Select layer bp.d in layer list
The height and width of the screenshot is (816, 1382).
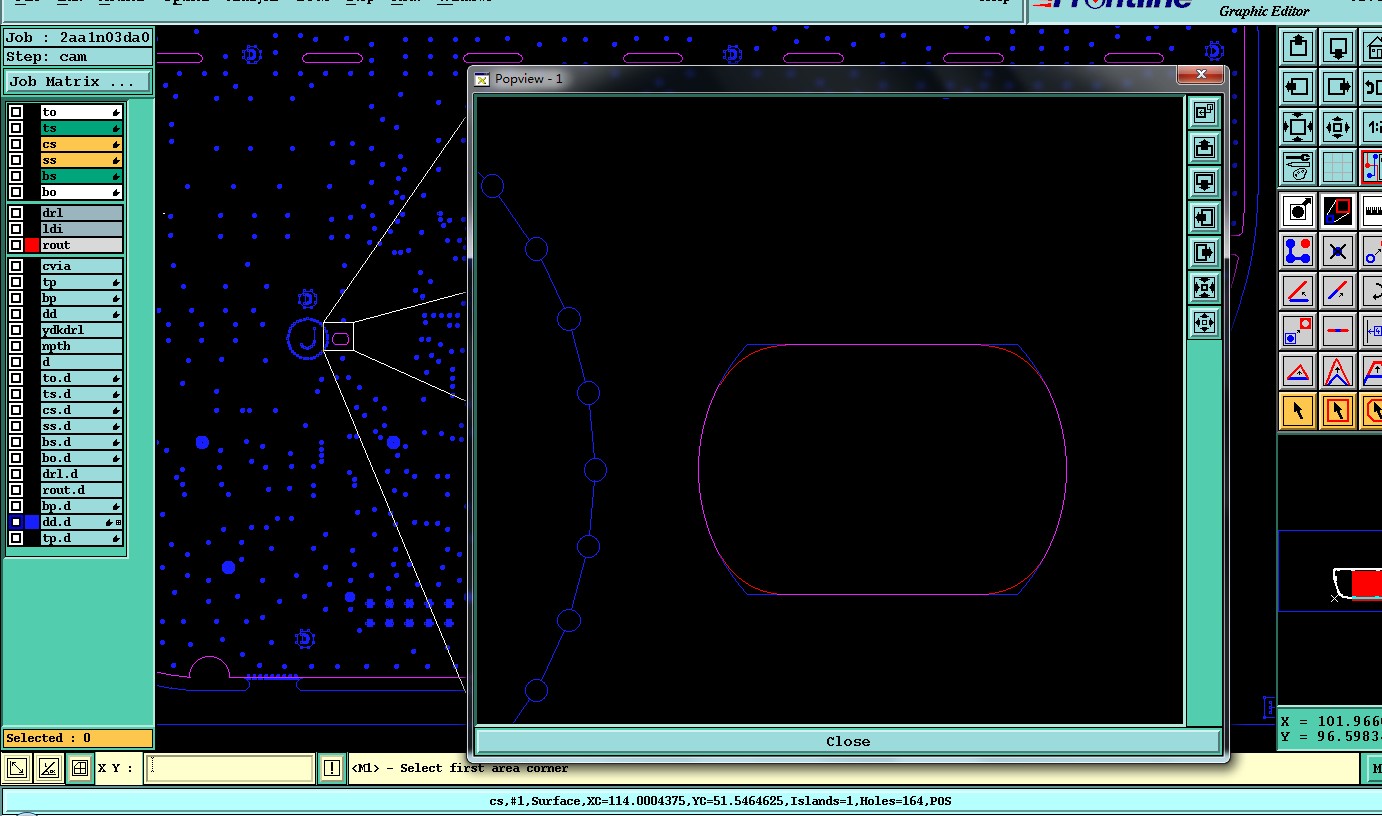click(x=81, y=506)
